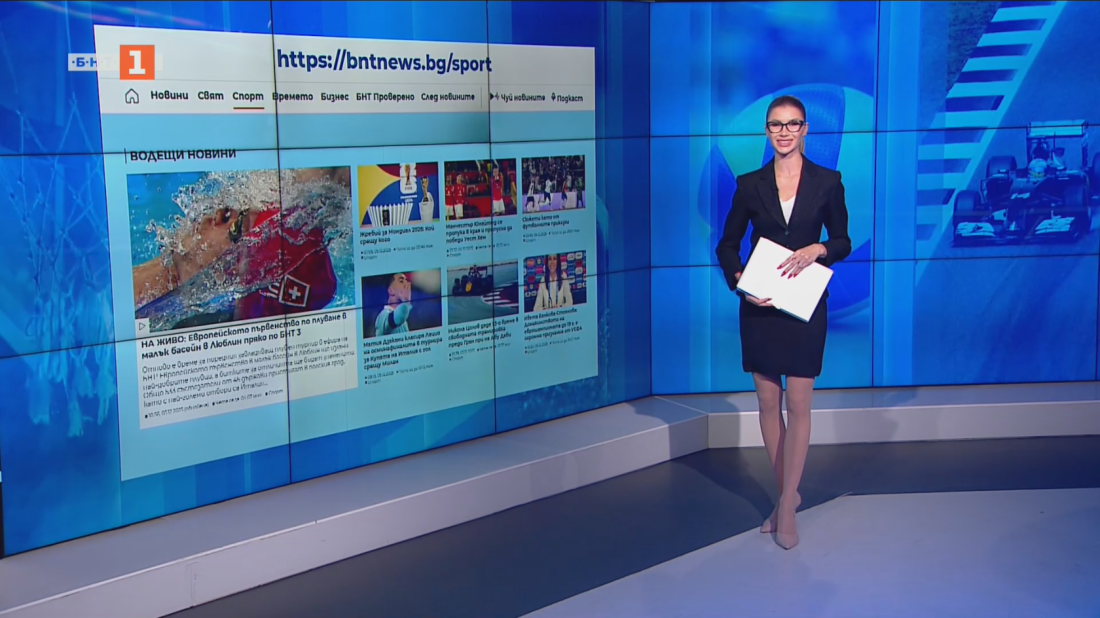
Task: Click the microphone icon beside Подкаст
Action: (x=553, y=98)
